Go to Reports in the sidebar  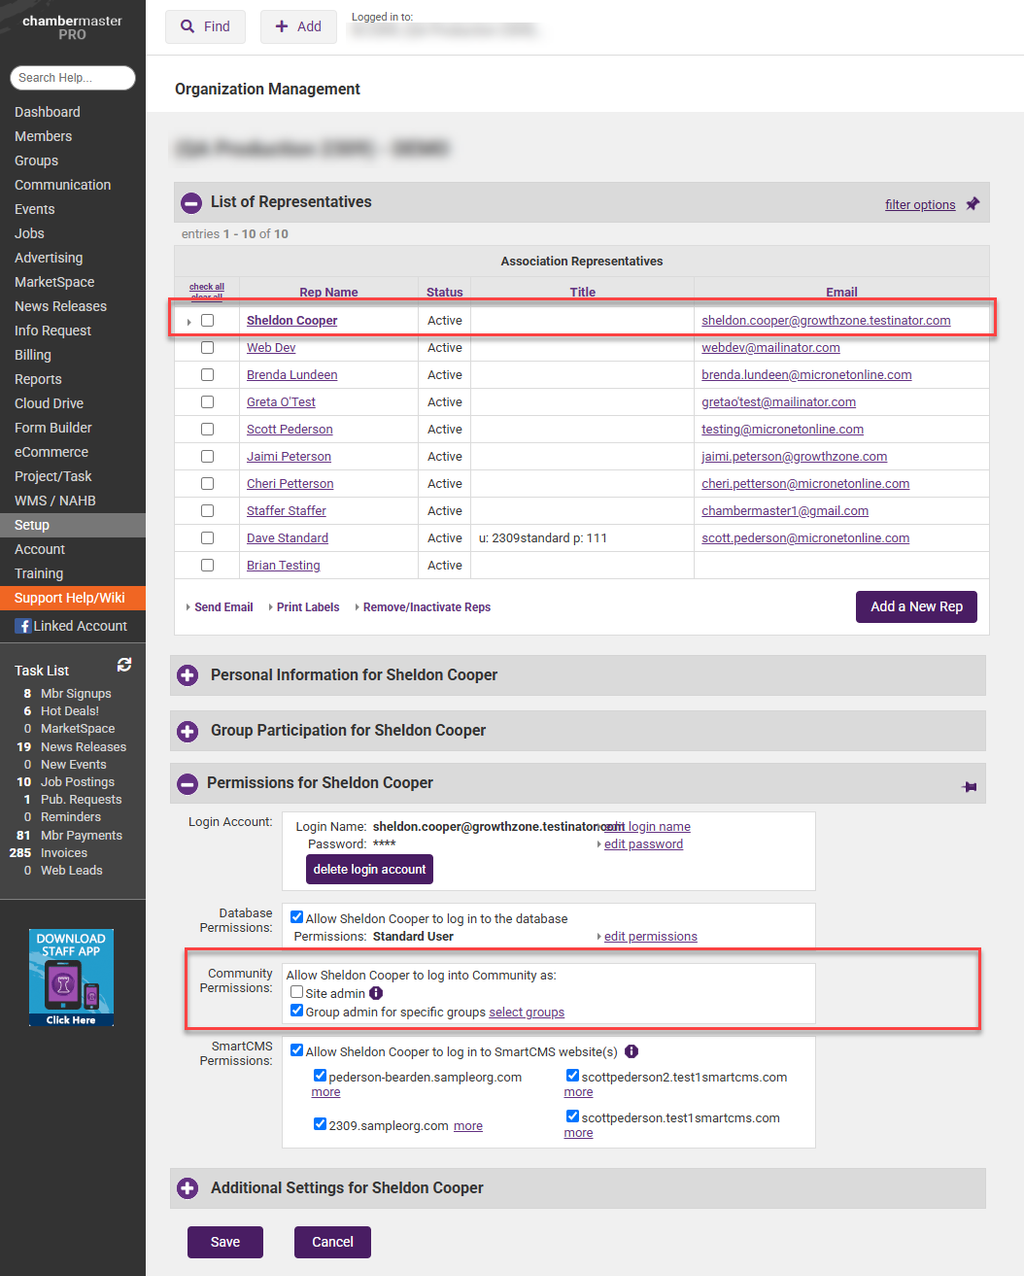pyautogui.click(x=38, y=379)
